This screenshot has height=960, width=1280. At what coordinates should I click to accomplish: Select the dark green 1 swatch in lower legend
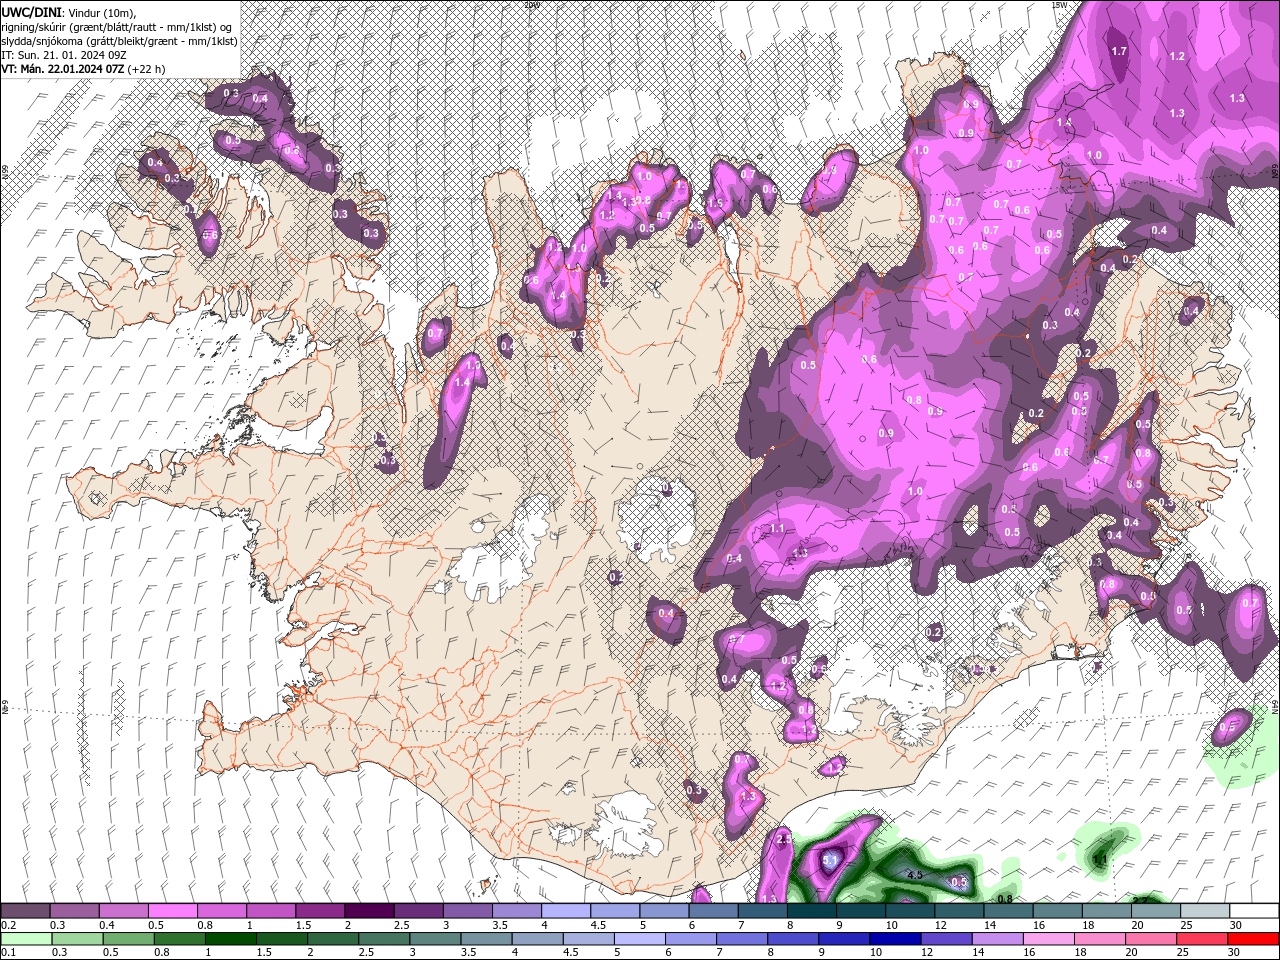[230, 938]
